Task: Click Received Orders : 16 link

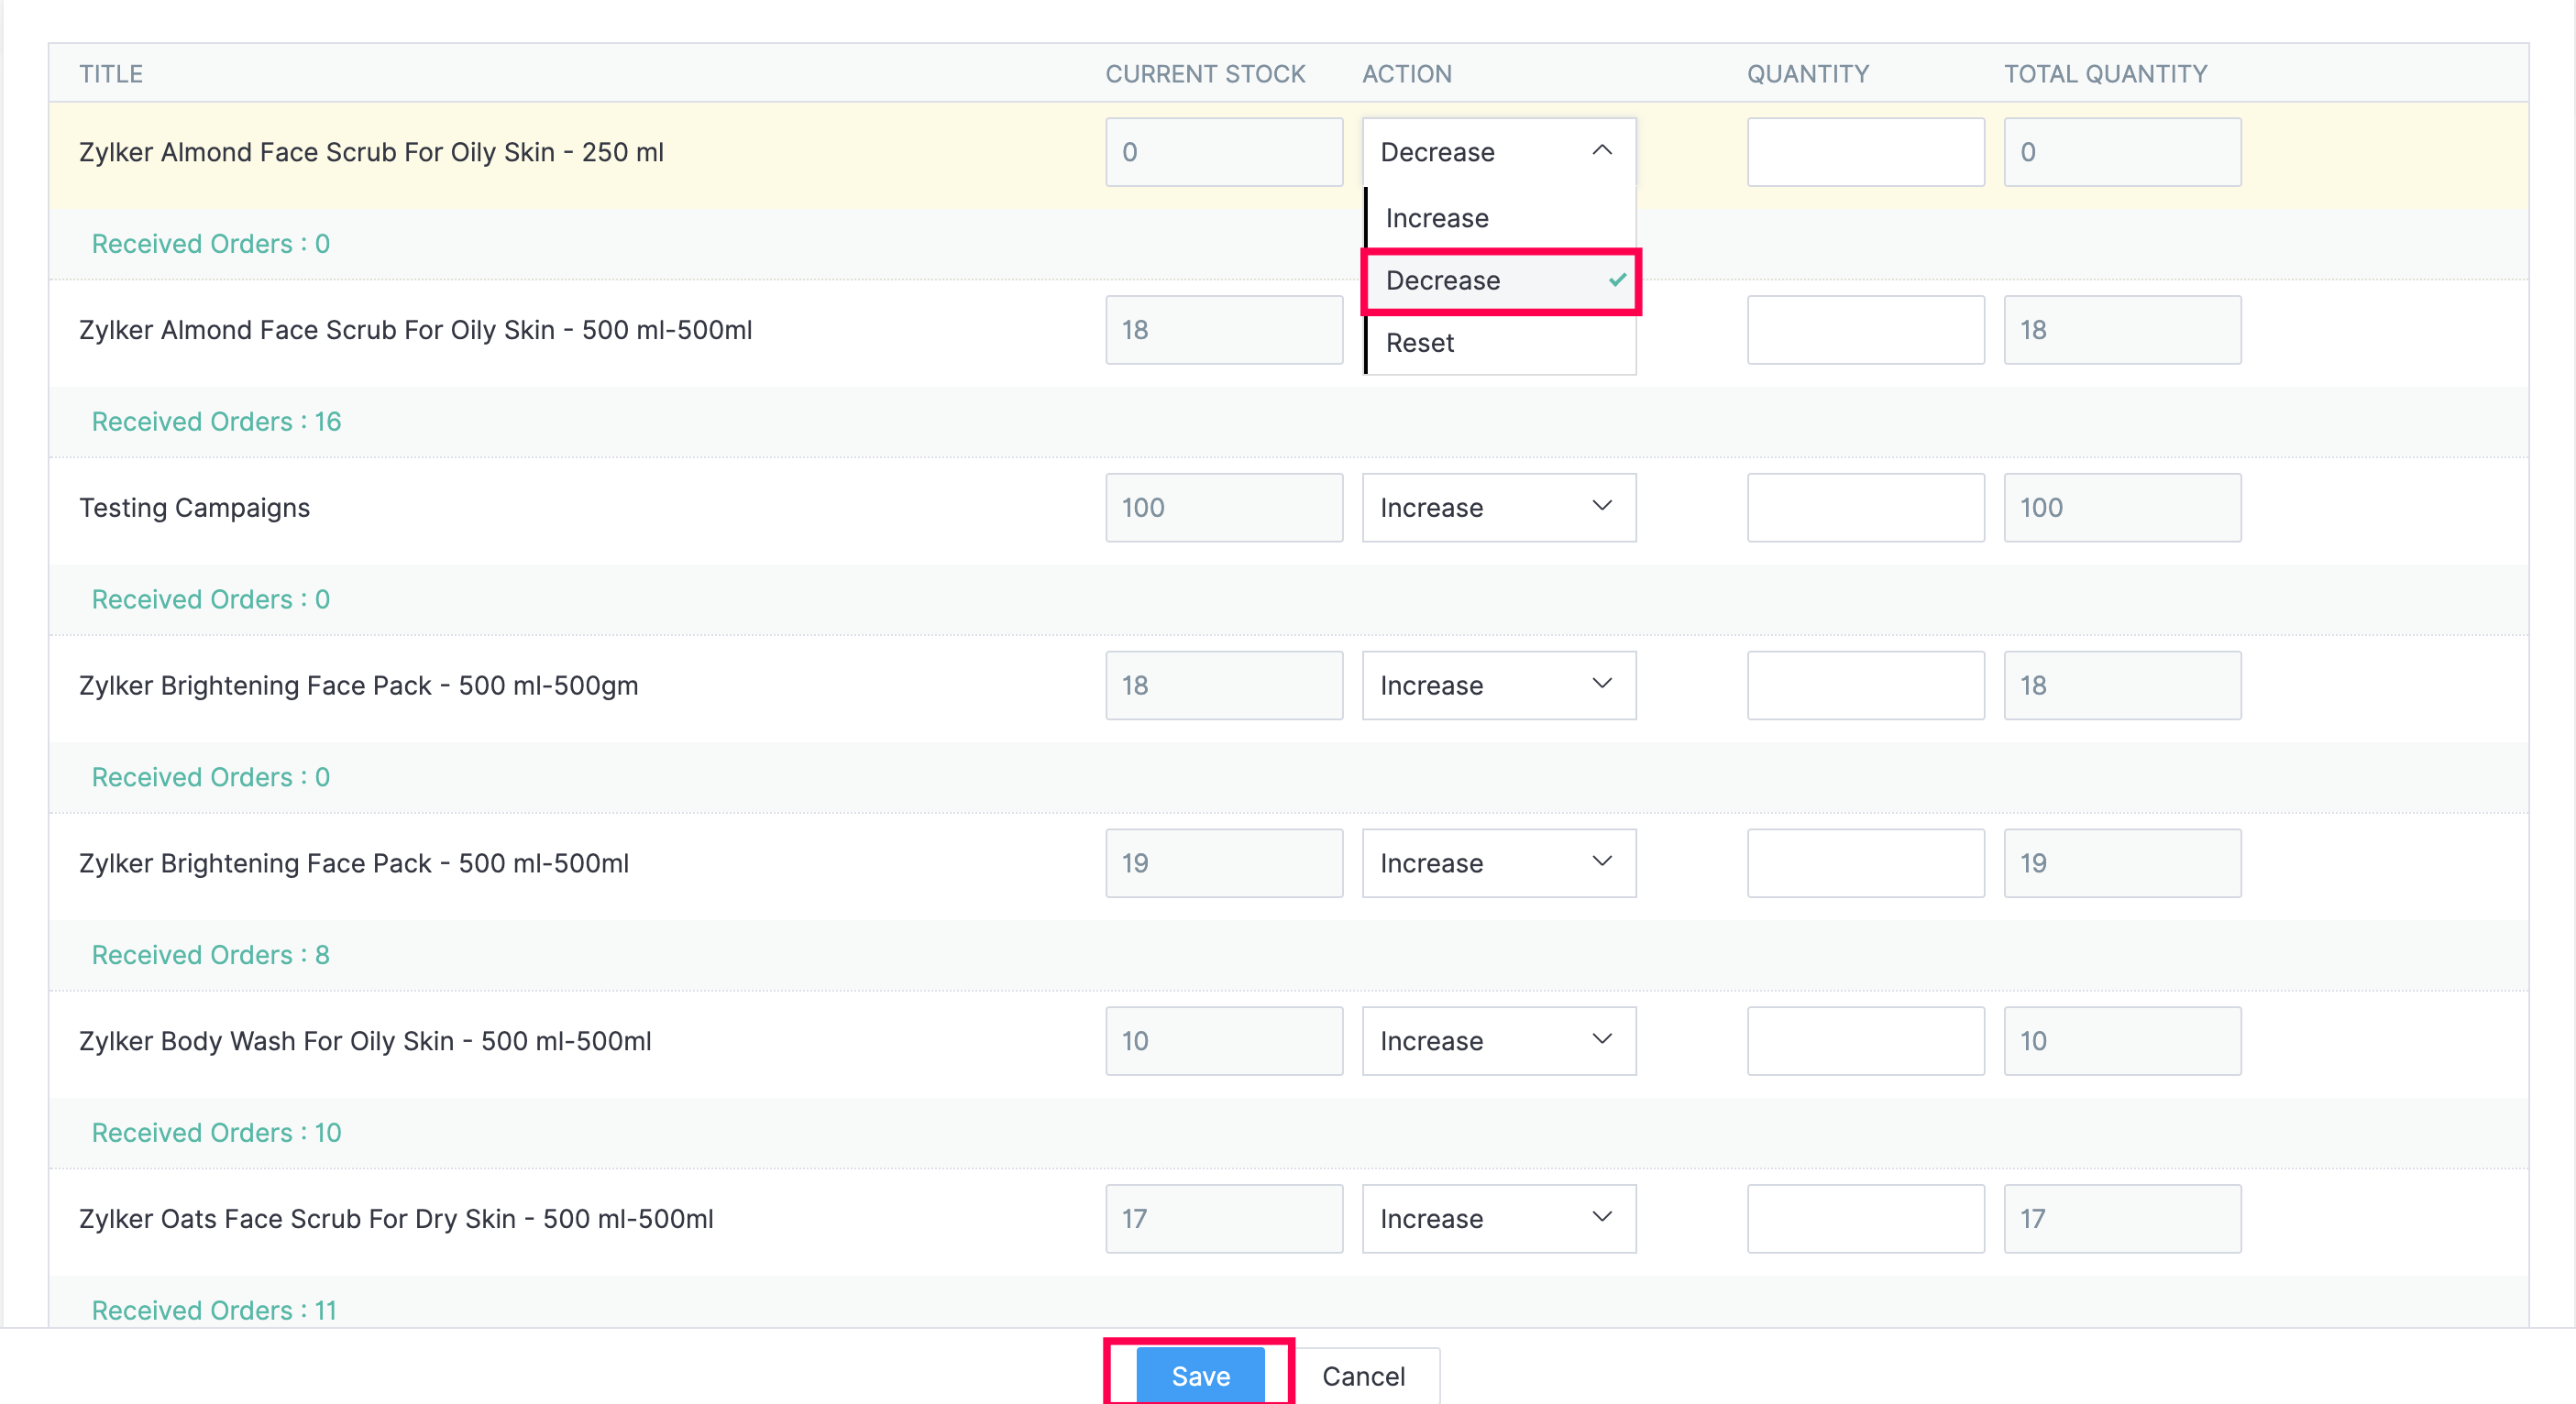Action: coord(216,422)
